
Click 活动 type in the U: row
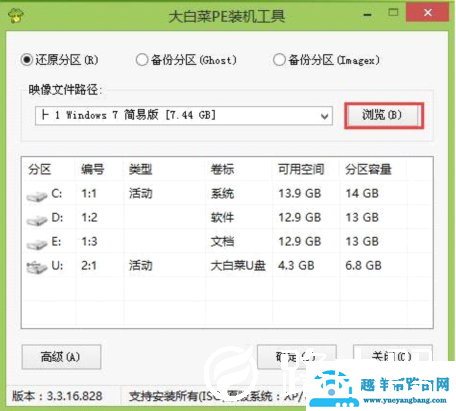point(141,265)
